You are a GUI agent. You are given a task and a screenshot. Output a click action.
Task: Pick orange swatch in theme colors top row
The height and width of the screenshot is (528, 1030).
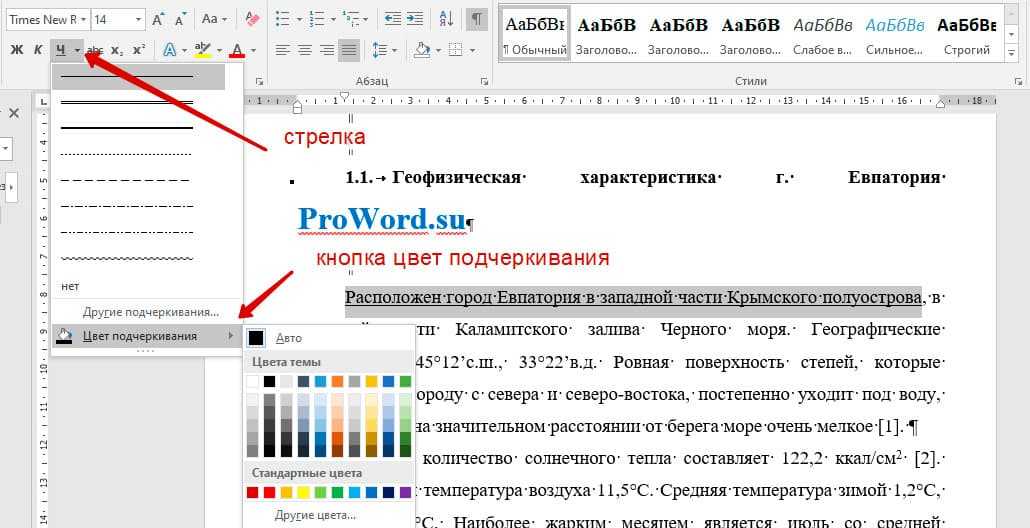[x=336, y=381]
